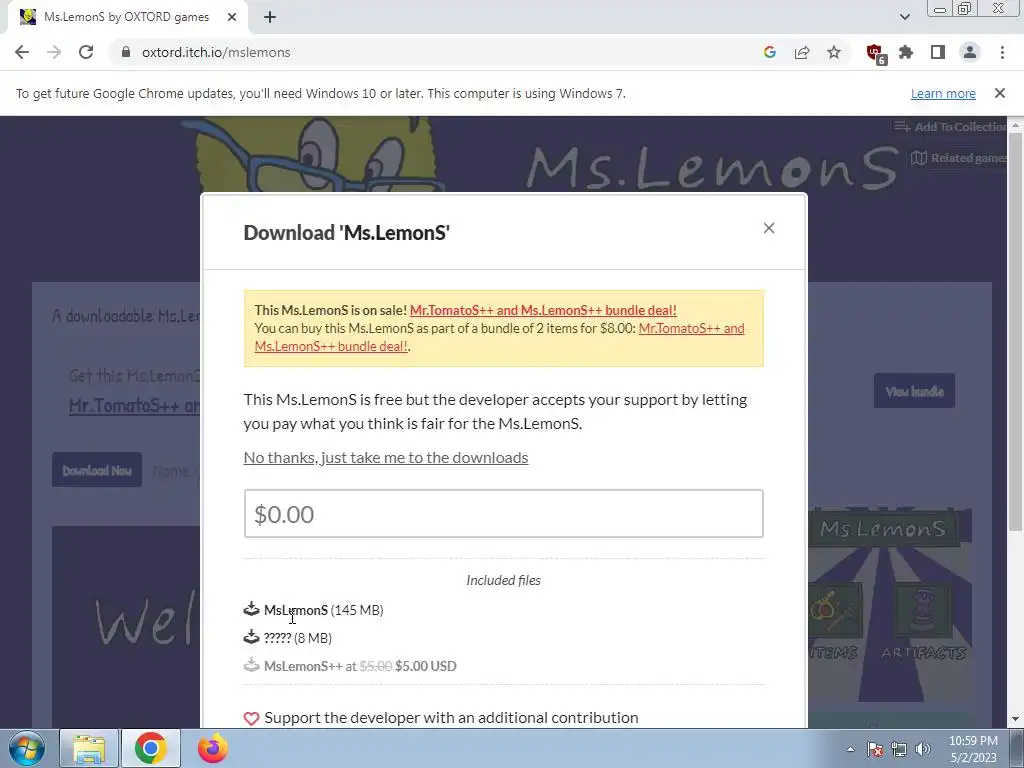The width and height of the screenshot is (1024, 768).
Task: Reload the itch.io page
Action: click(x=86, y=52)
